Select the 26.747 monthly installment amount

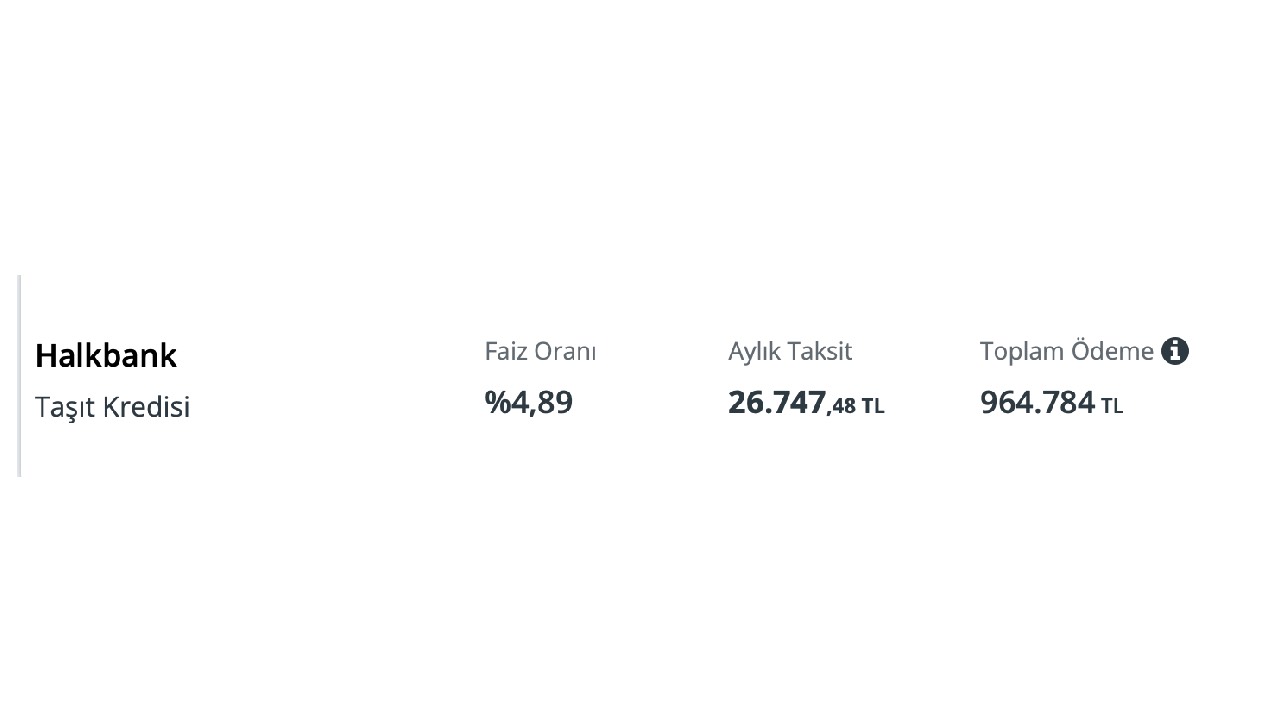777,402
